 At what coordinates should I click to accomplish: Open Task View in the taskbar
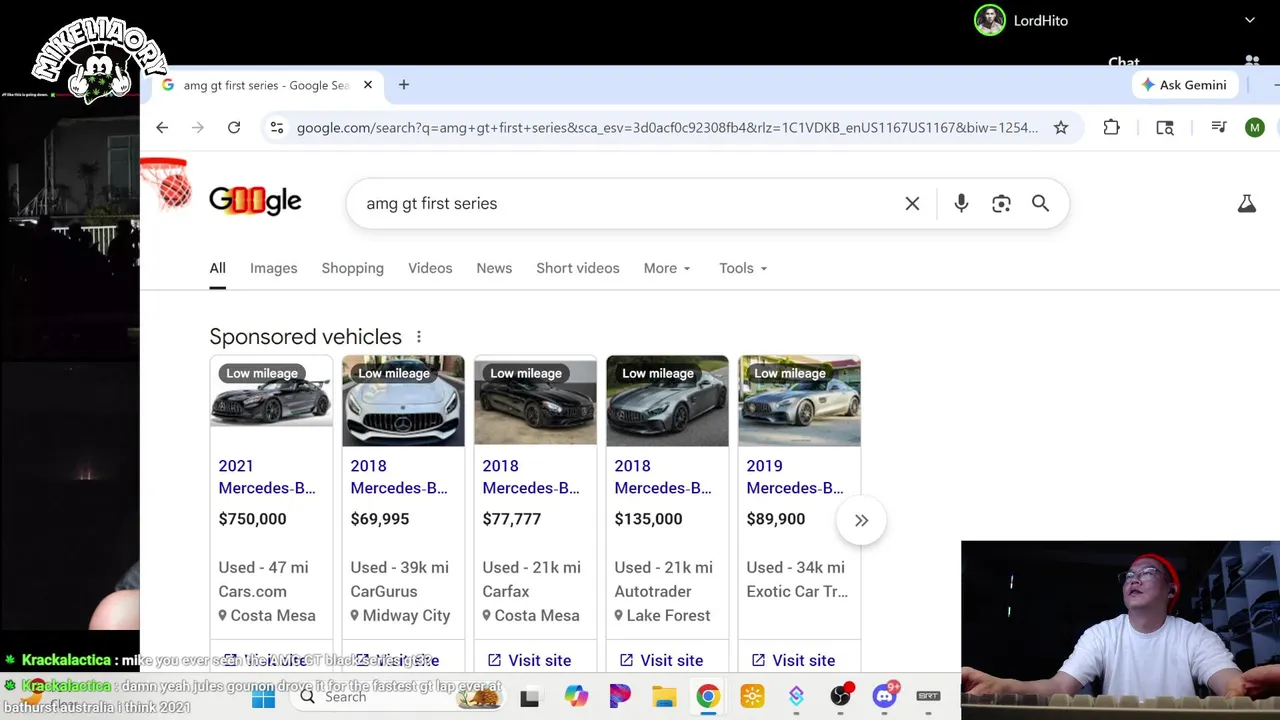click(x=529, y=697)
